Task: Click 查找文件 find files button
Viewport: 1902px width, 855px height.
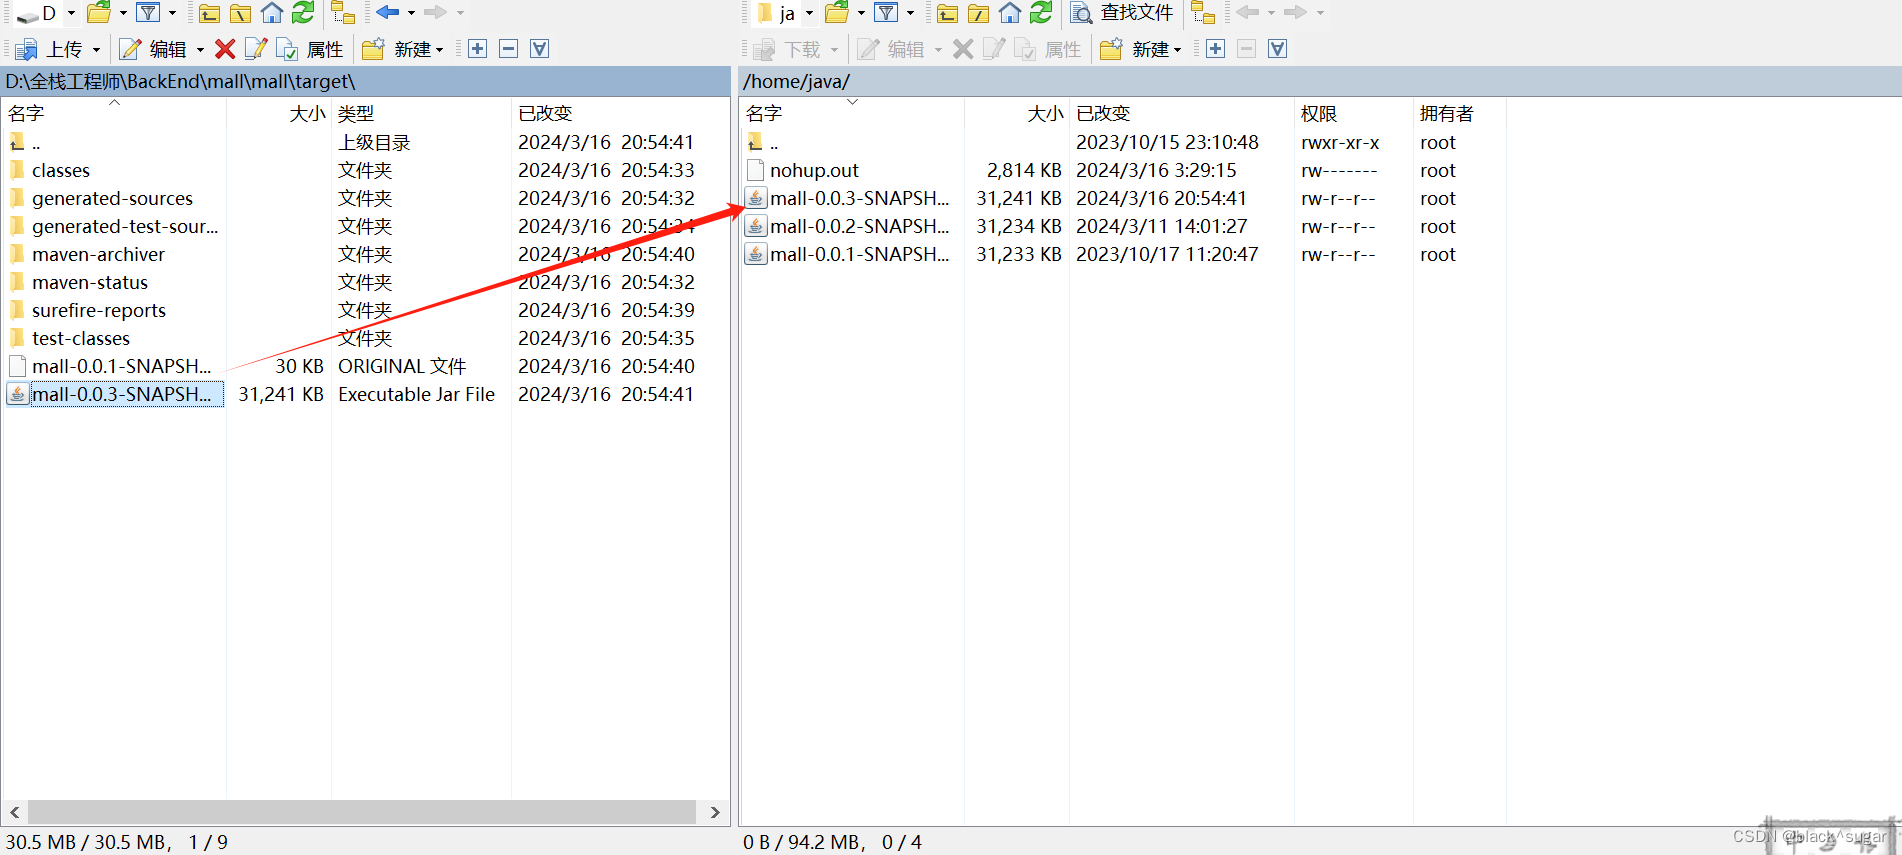Action: pyautogui.click(x=1122, y=13)
